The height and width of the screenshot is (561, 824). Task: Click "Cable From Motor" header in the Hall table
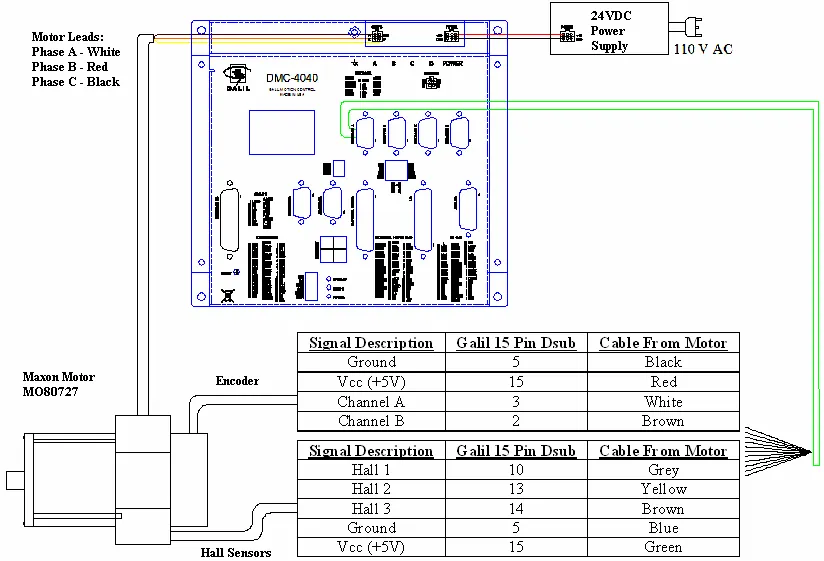pyautogui.click(x=663, y=451)
